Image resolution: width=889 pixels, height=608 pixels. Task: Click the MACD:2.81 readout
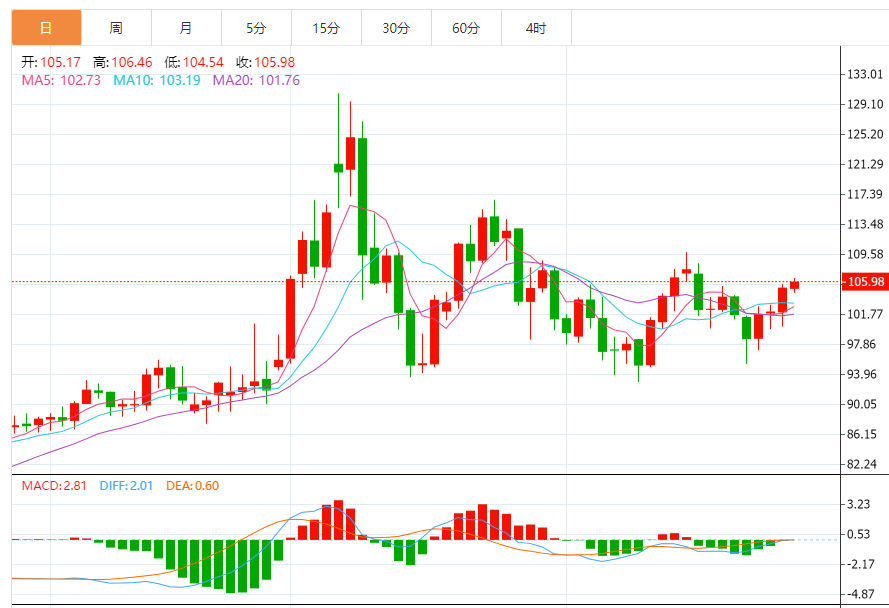[x=54, y=485]
